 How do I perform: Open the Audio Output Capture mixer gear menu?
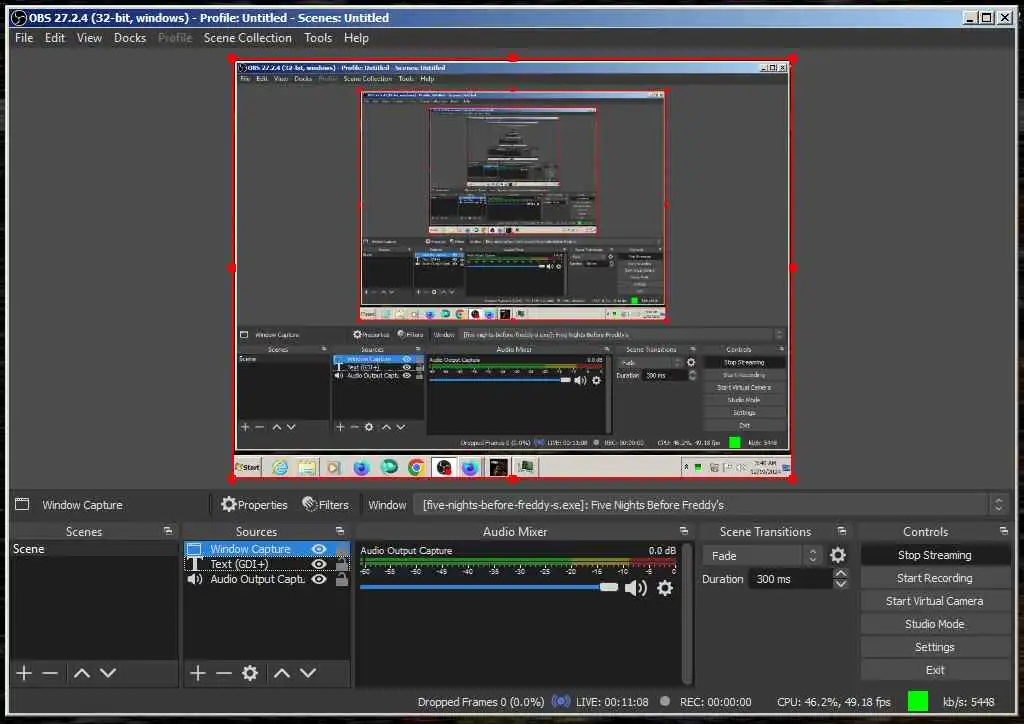(x=665, y=588)
